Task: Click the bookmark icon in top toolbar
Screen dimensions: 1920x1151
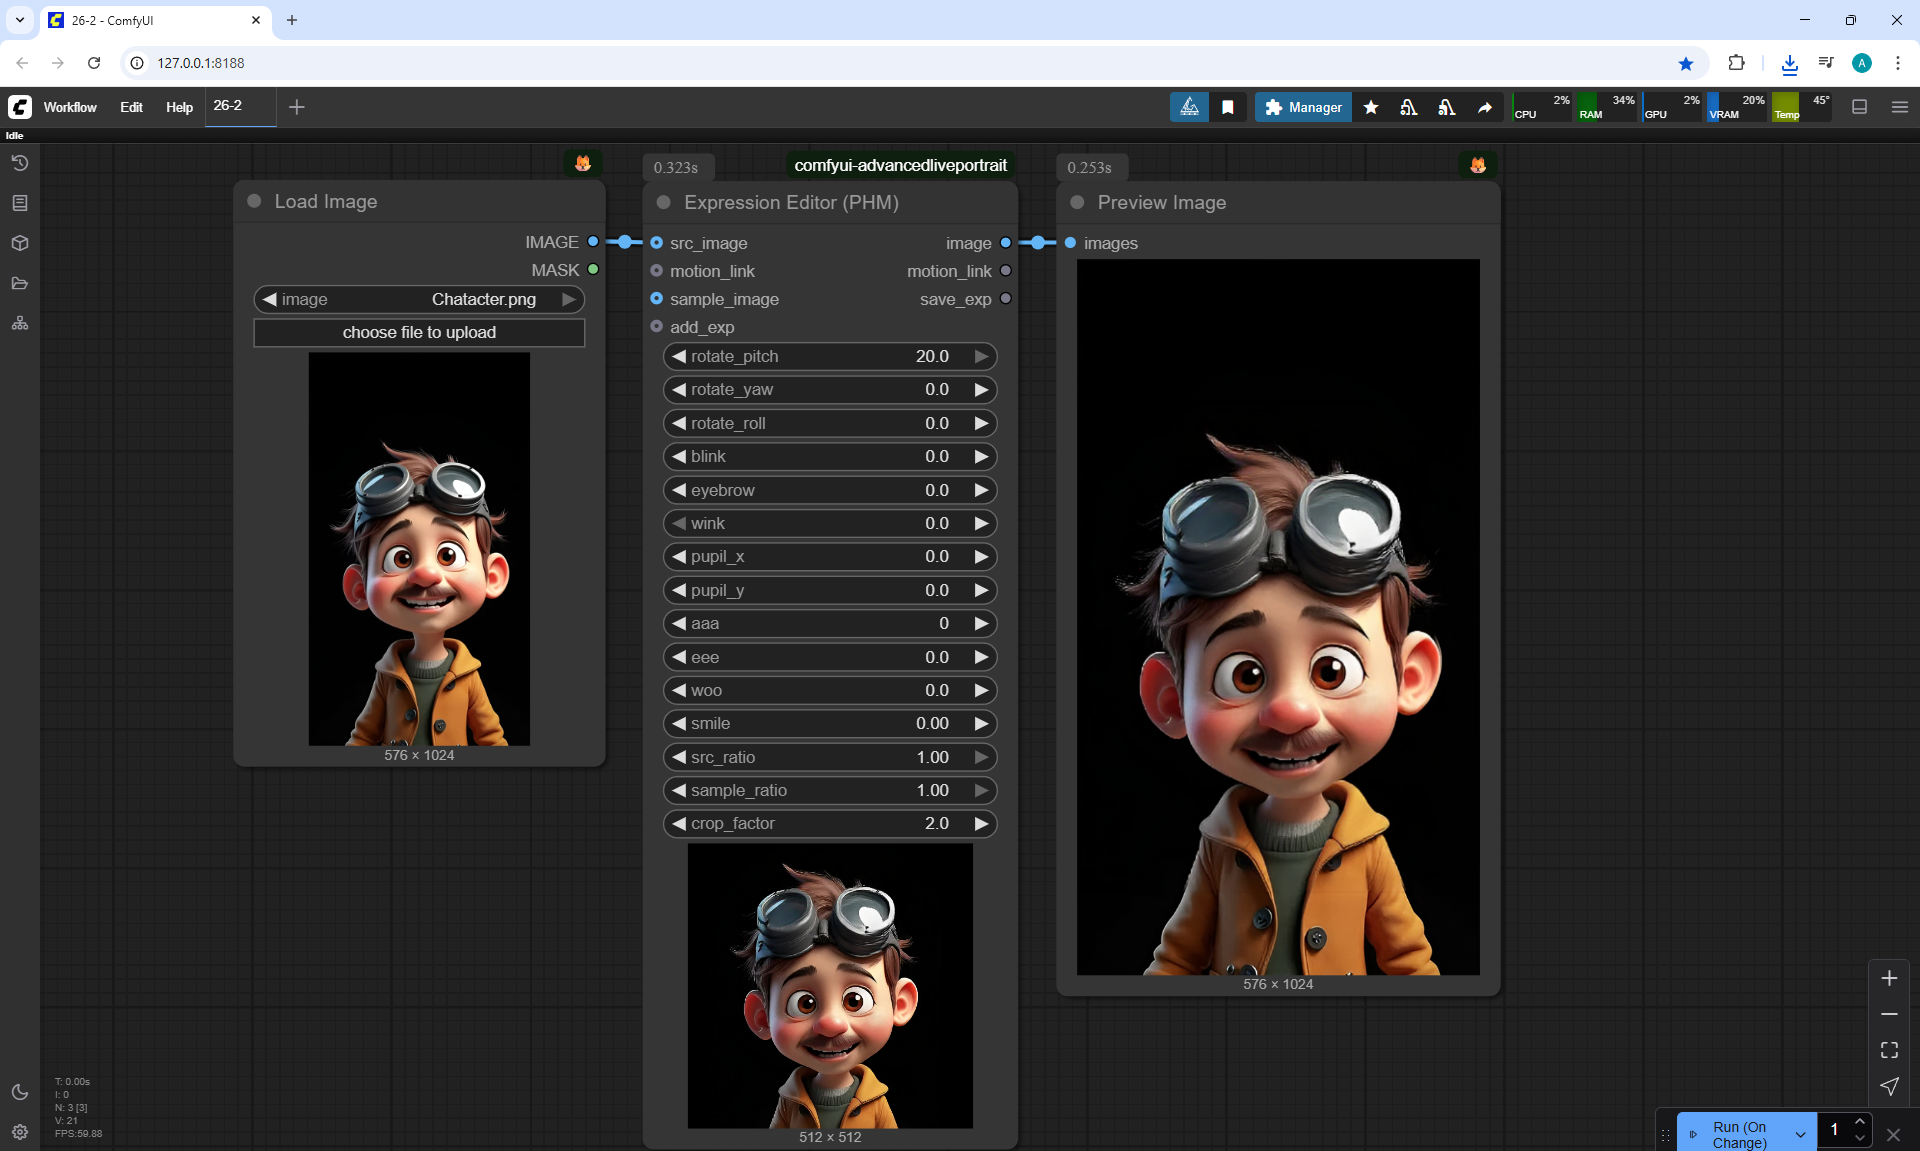Action: click(x=1228, y=107)
